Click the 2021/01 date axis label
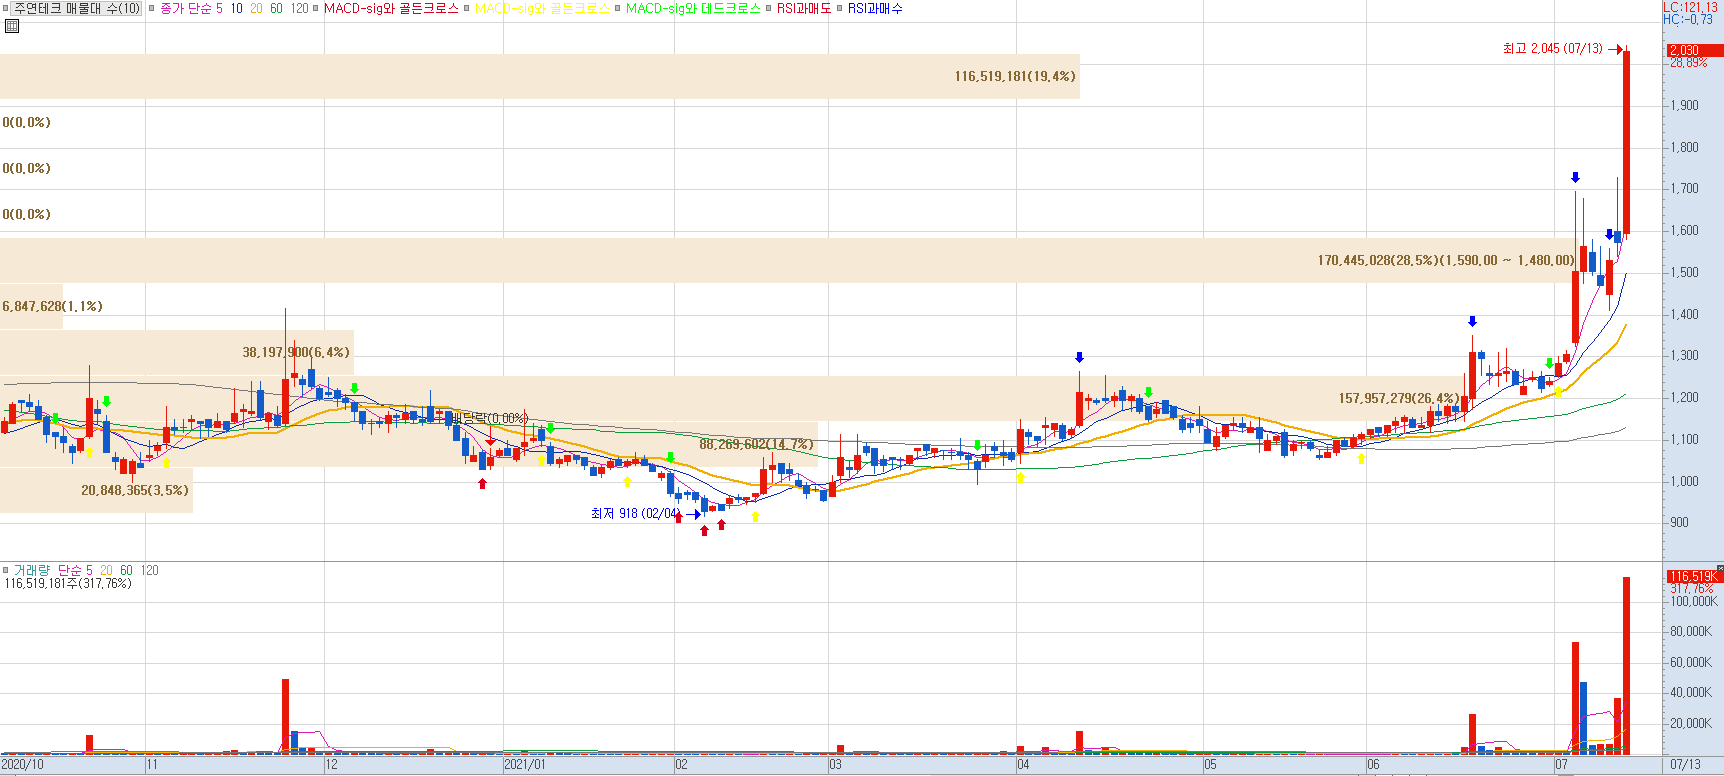Screen dimensions: 1724x776 pos(525,764)
